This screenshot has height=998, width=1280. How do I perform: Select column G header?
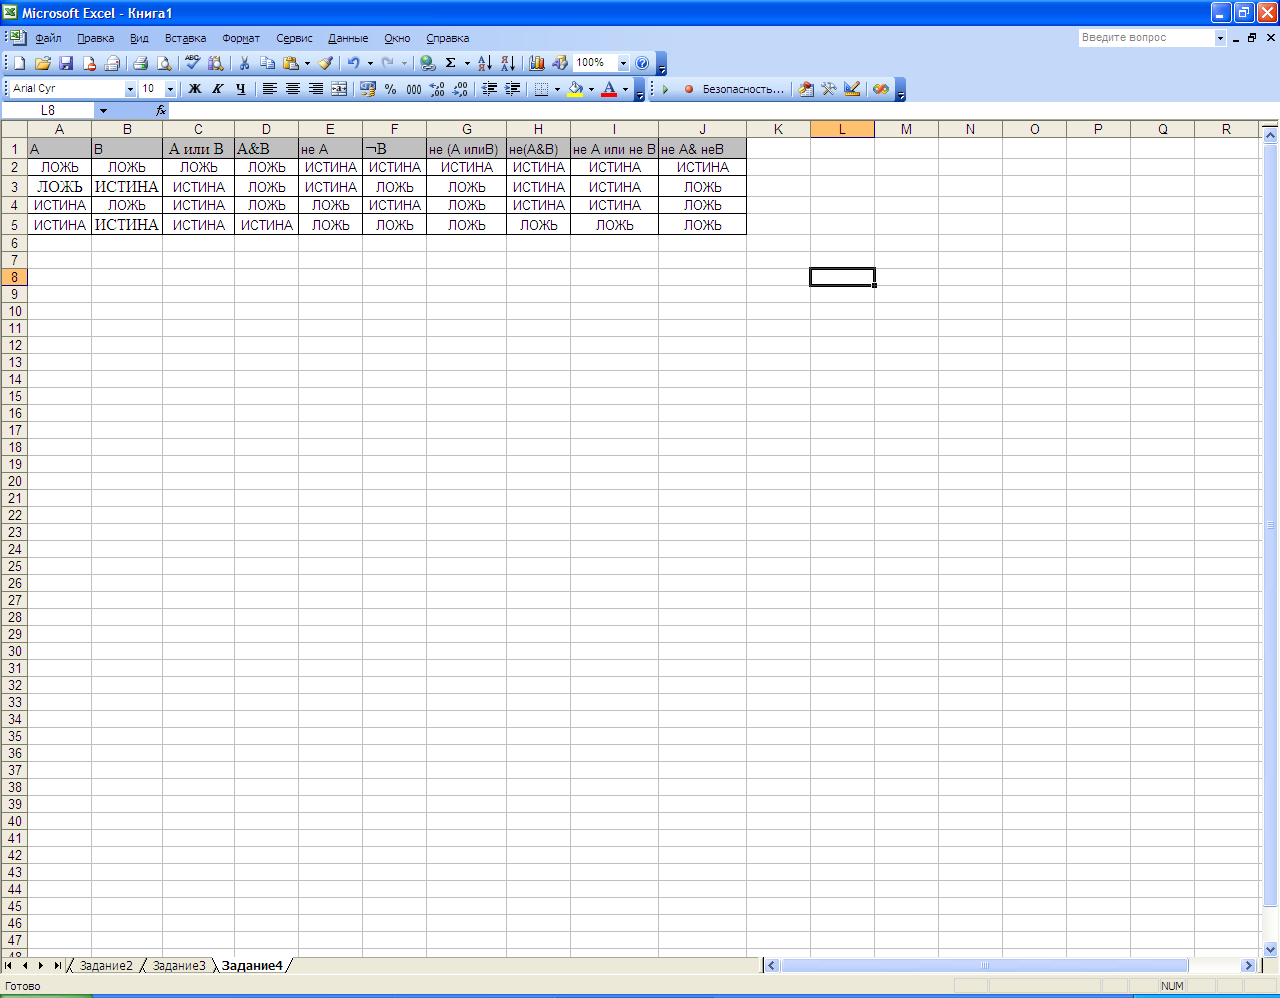click(467, 129)
